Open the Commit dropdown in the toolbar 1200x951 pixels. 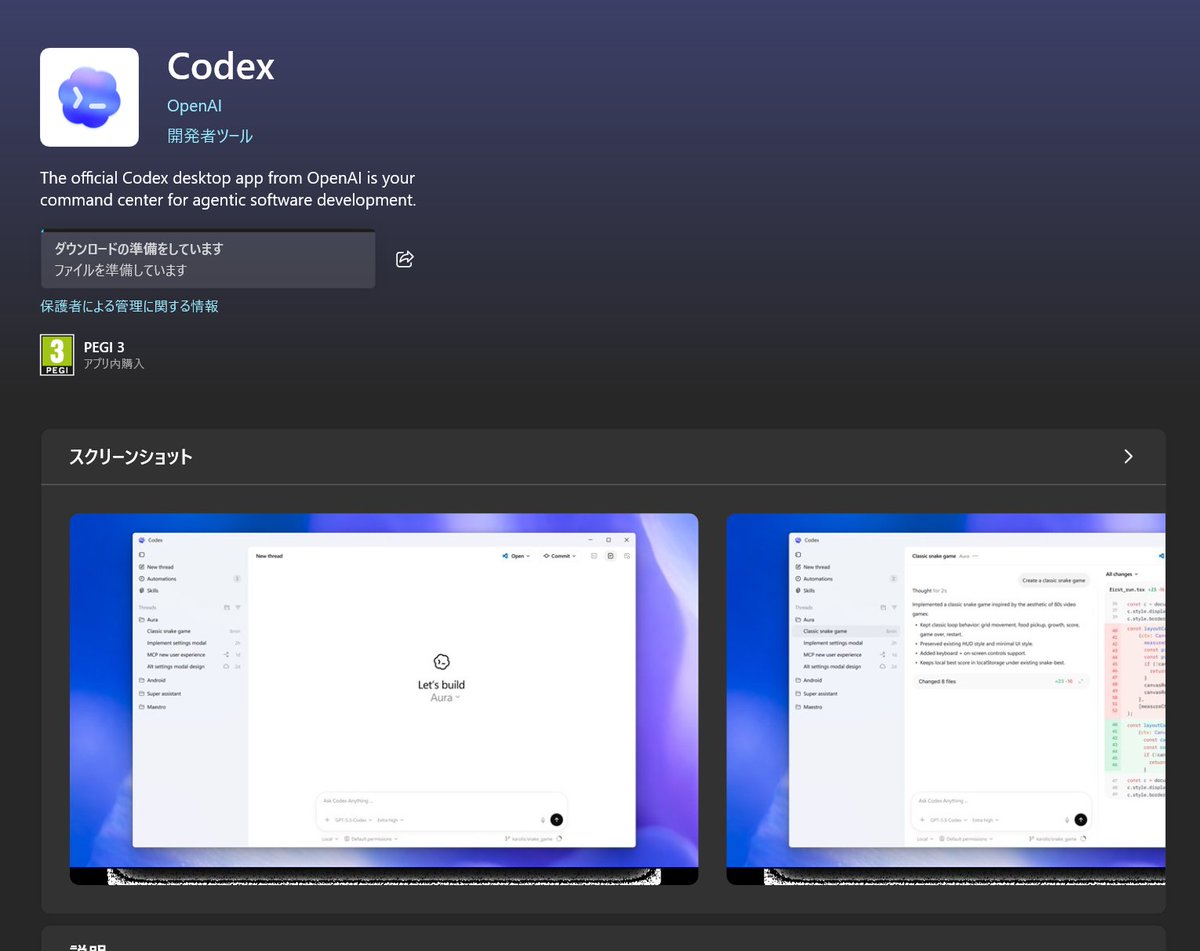coord(561,555)
